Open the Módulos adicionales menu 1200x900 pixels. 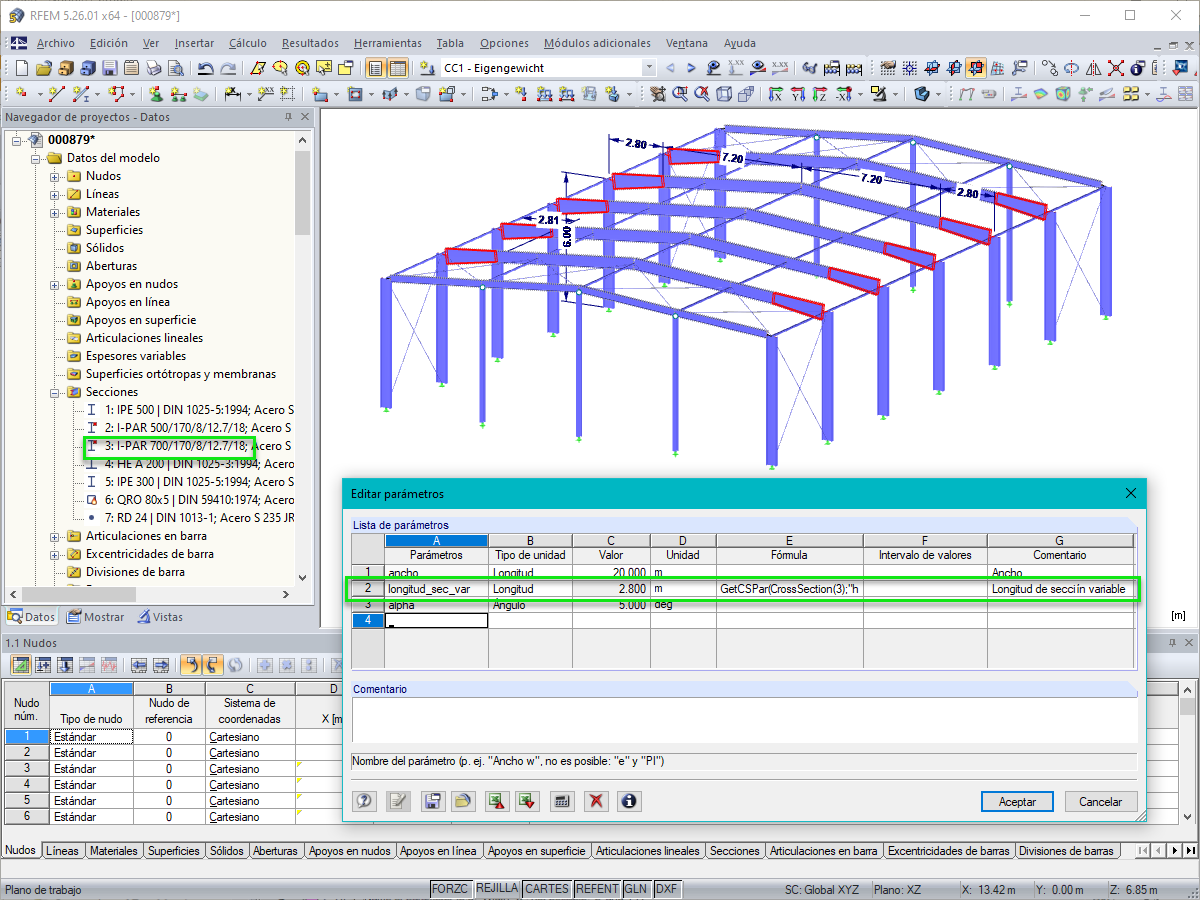pos(597,43)
